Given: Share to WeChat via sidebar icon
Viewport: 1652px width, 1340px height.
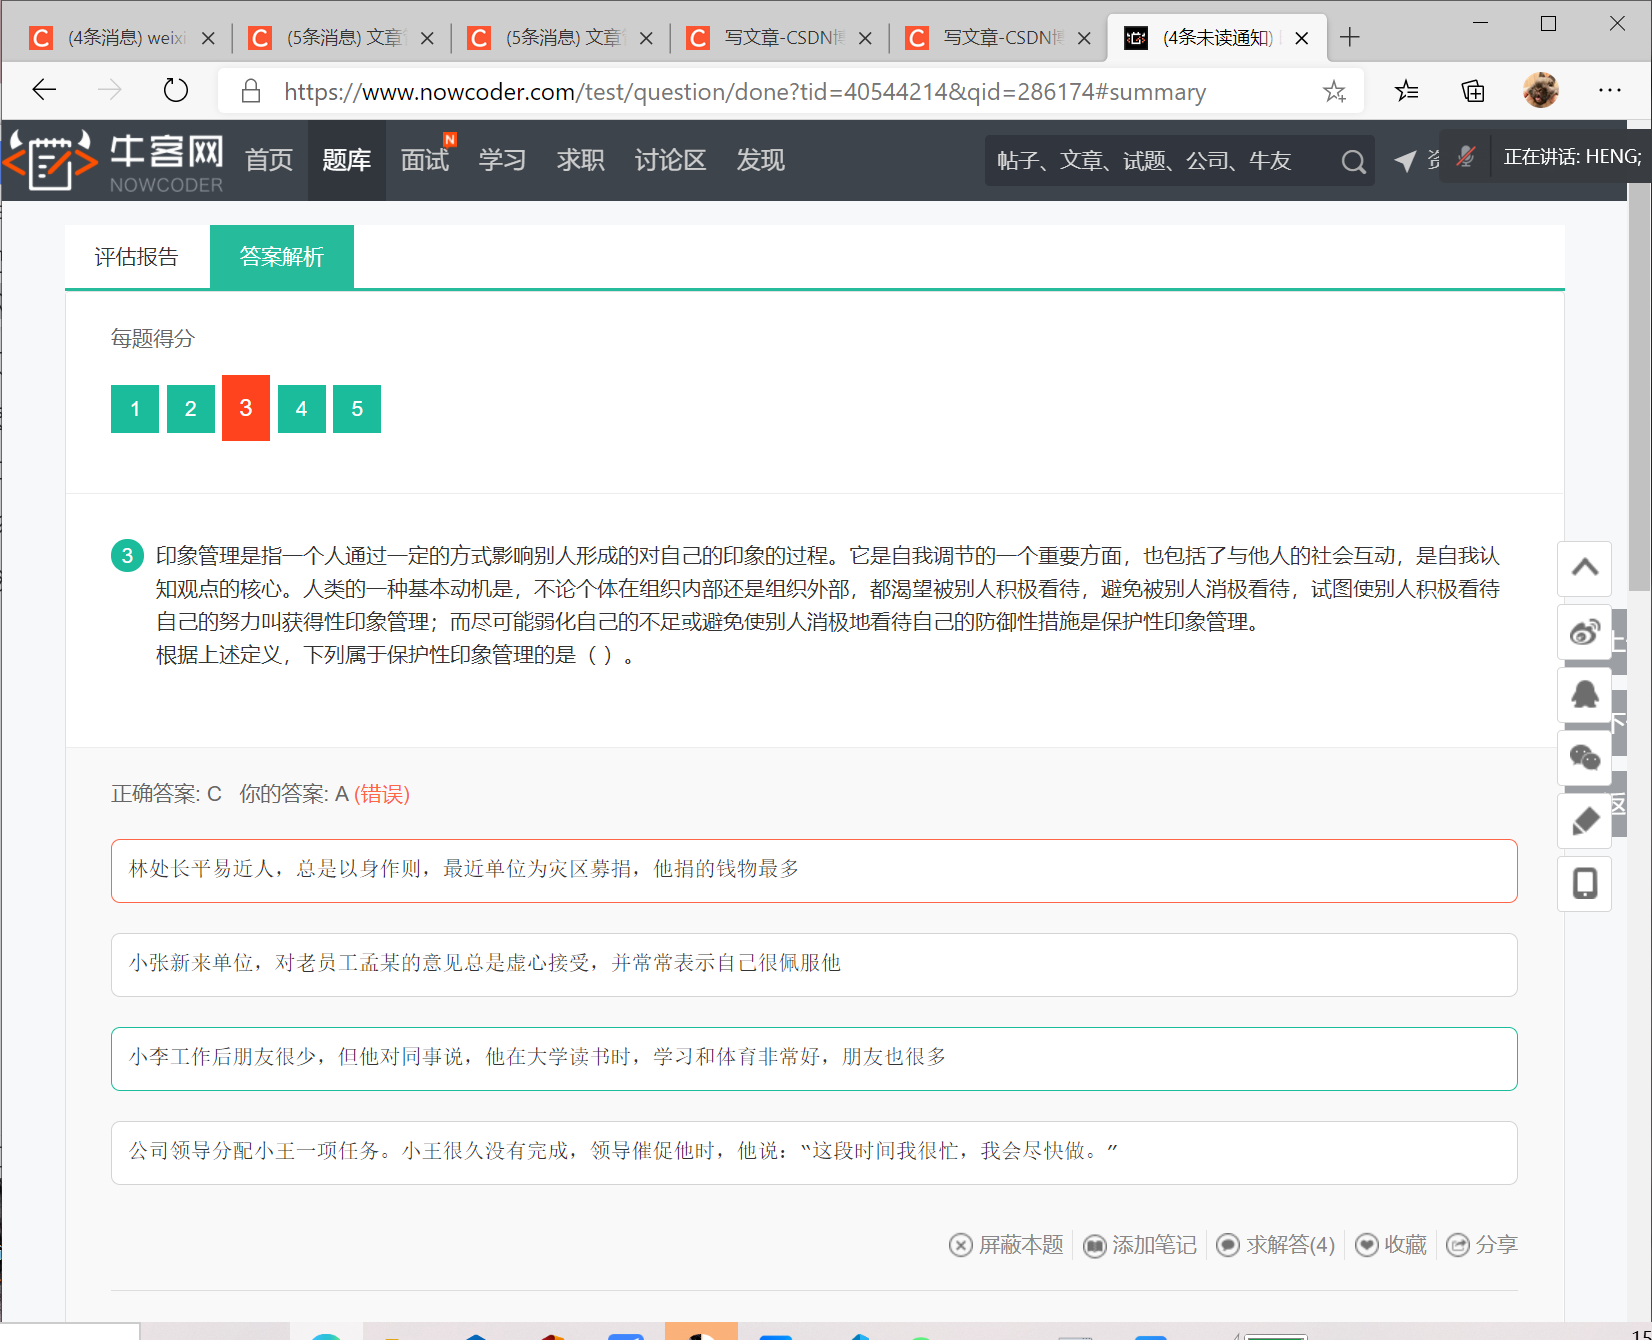Looking at the screenshot, I should 1584,758.
